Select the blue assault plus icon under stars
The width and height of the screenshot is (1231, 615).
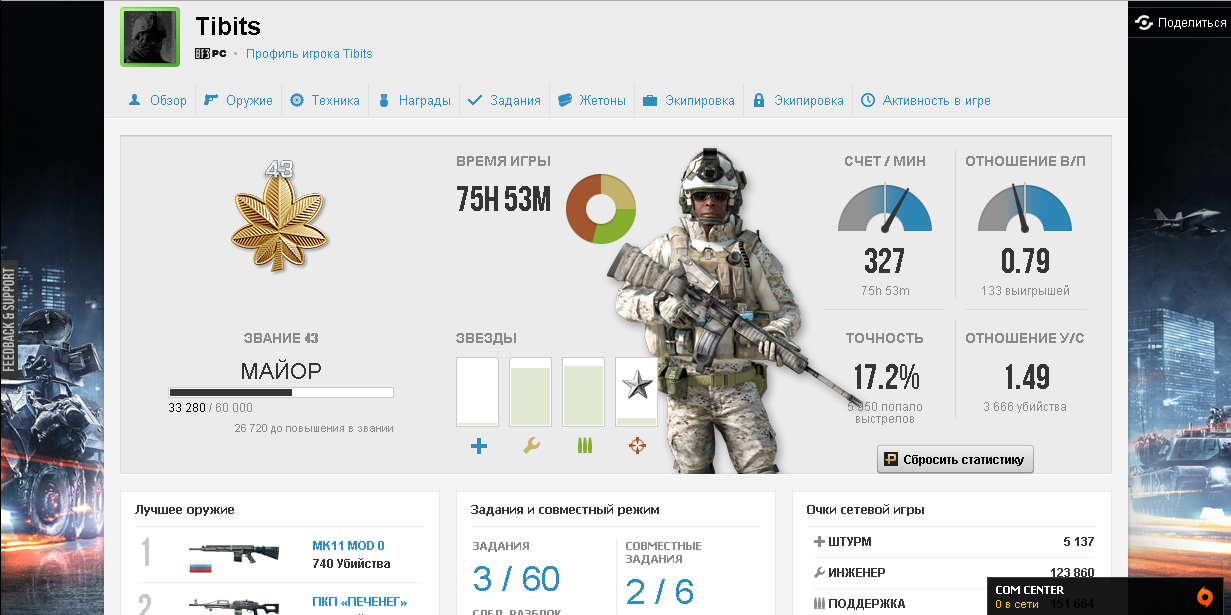pyautogui.click(x=478, y=446)
